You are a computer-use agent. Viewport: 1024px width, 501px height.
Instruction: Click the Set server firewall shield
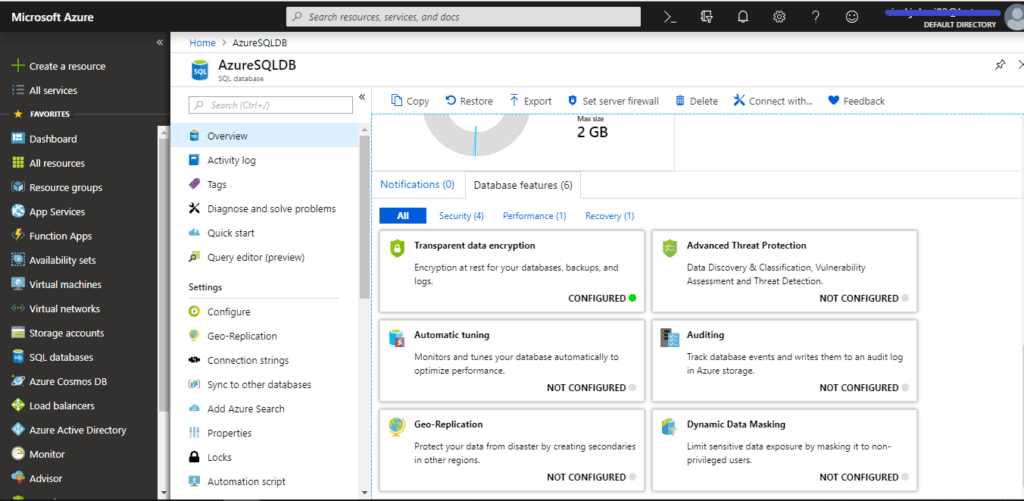click(x=572, y=101)
